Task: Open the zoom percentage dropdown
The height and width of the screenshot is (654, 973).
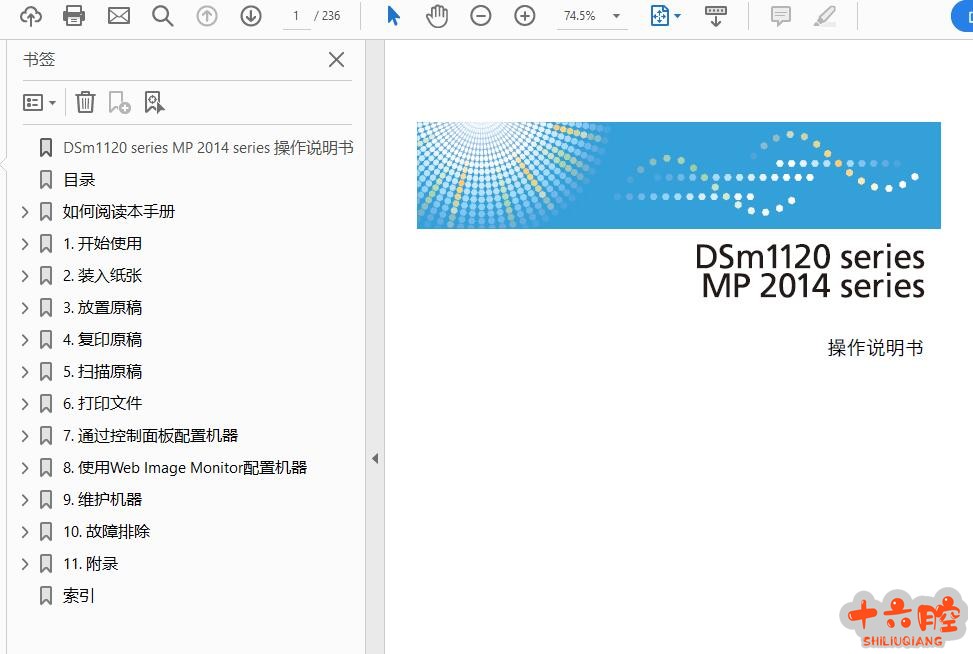Action: 616,16
